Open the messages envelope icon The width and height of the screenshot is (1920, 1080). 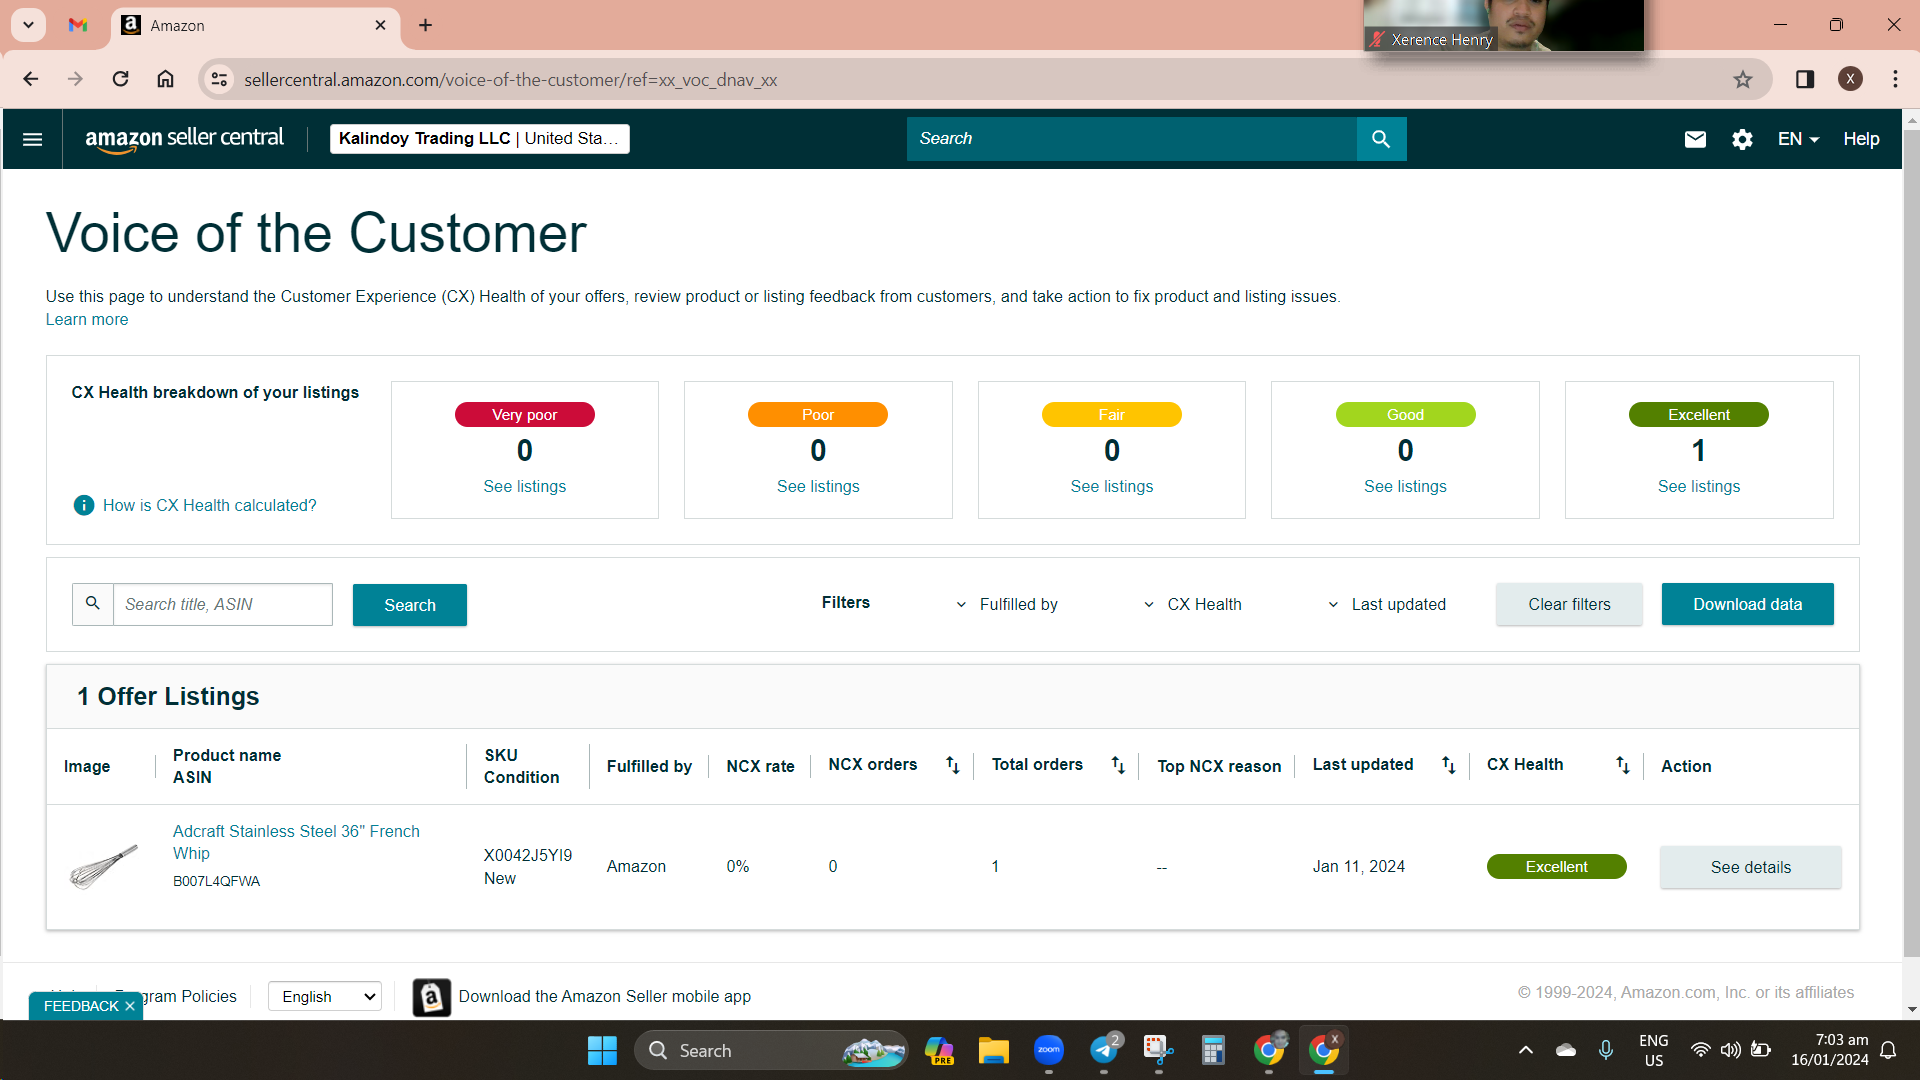coord(1695,139)
